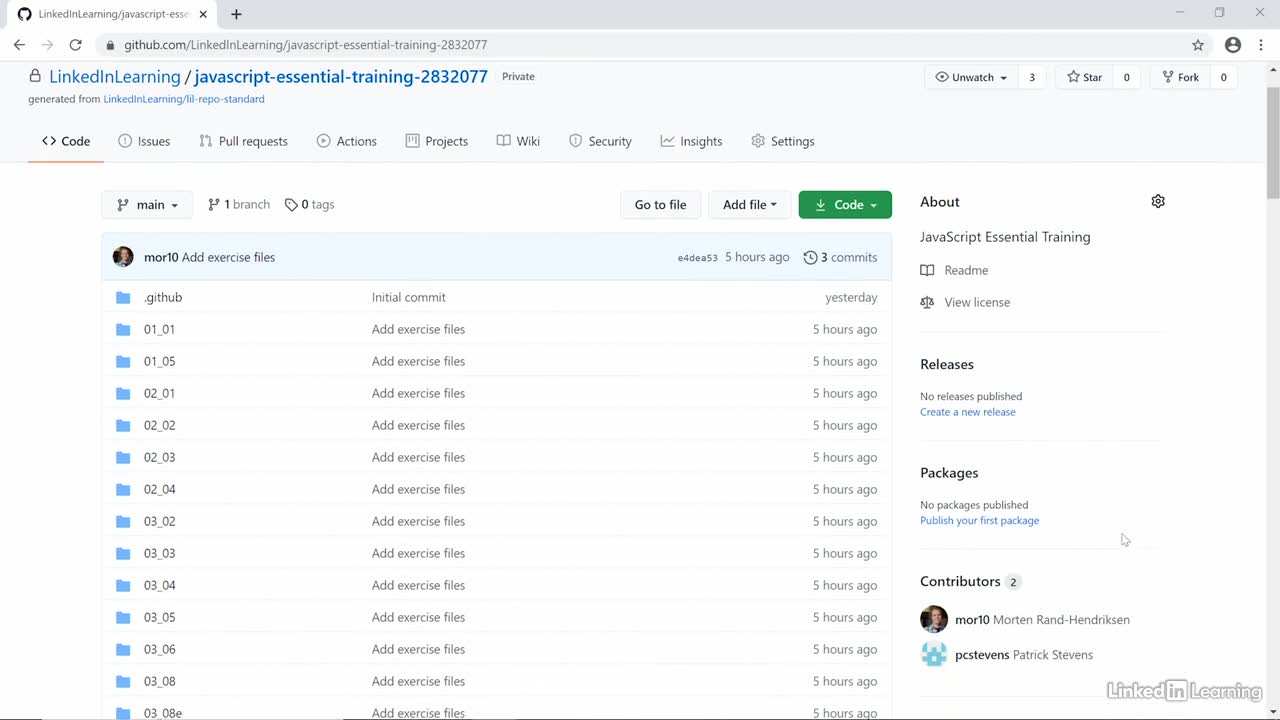Click the Releases heading link
This screenshot has height=720, width=1280.
click(947, 364)
